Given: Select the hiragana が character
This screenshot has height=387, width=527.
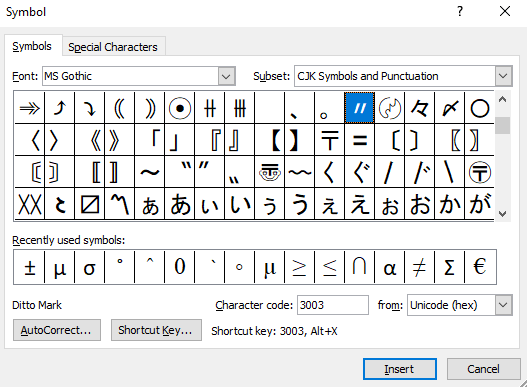Looking at the screenshot, I should pos(480,204).
